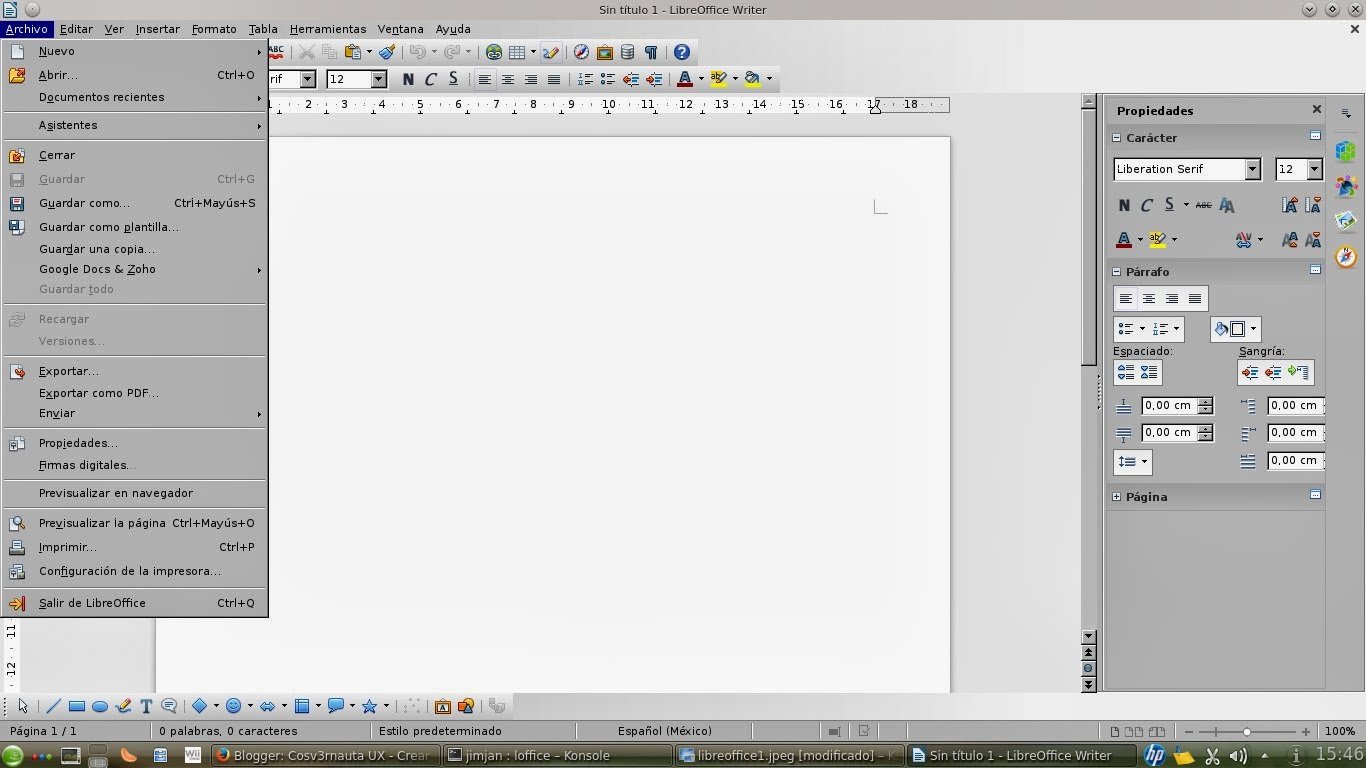Open the sidebar font size dropdown
The image size is (1366, 768).
(1314, 169)
